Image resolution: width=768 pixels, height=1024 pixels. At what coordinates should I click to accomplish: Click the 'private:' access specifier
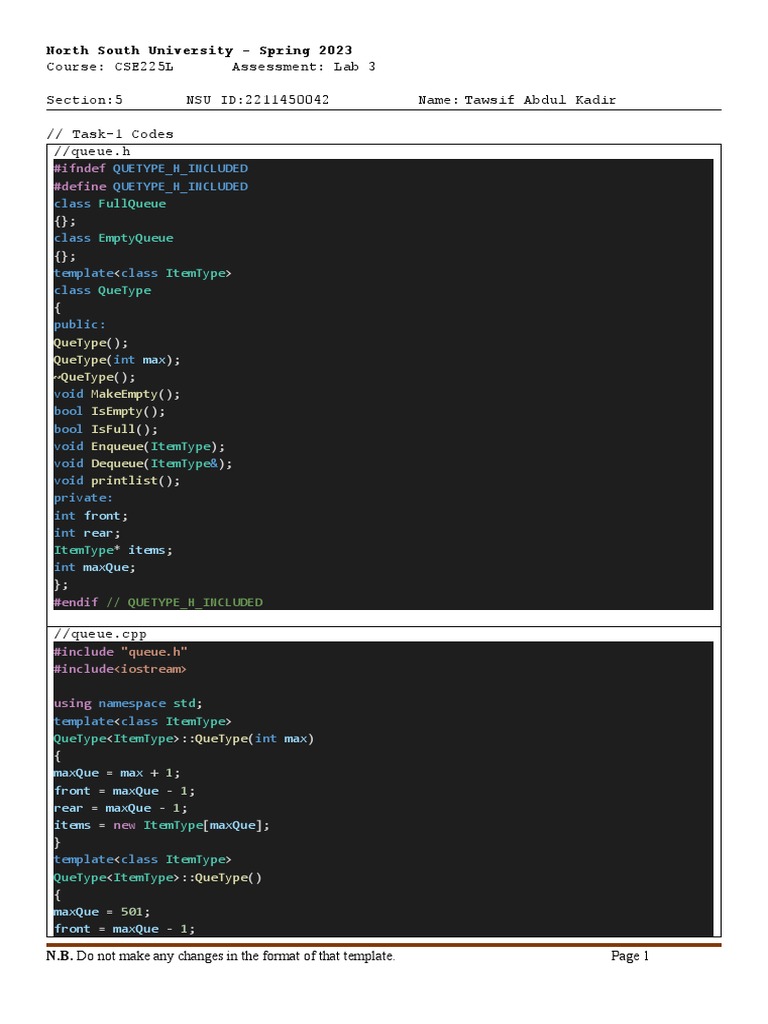point(83,498)
